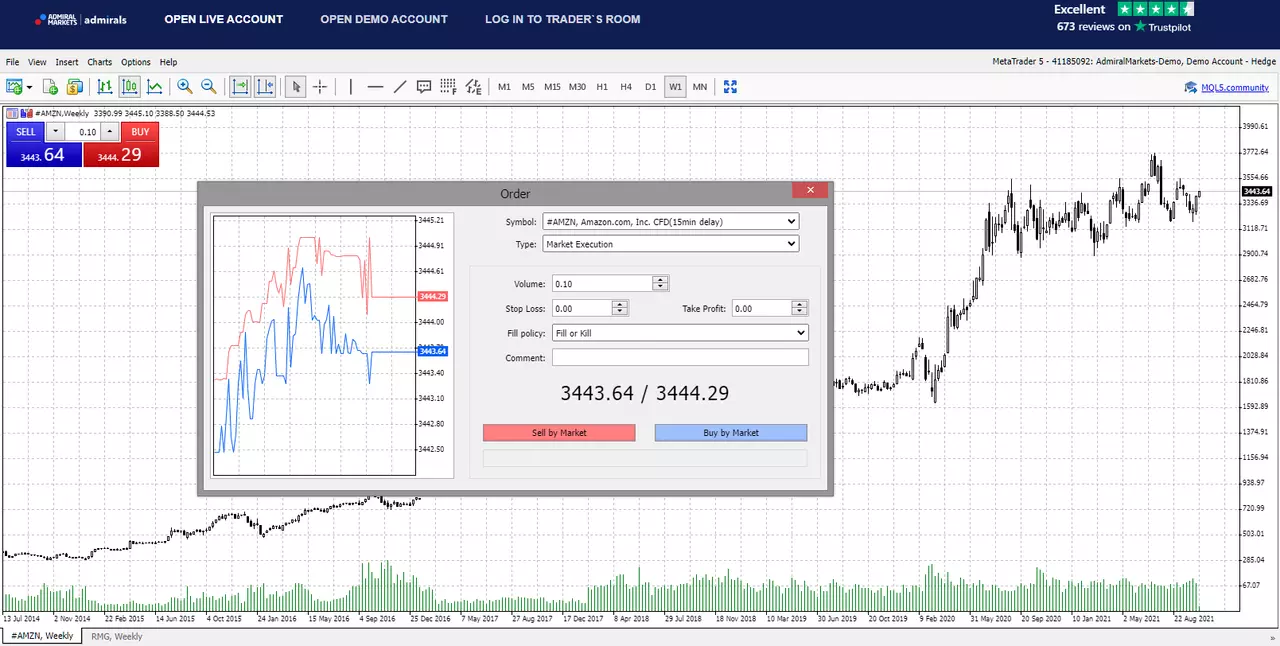Click the Comment text field
1280x646 pixels.
pyautogui.click(x=680, y=358)
